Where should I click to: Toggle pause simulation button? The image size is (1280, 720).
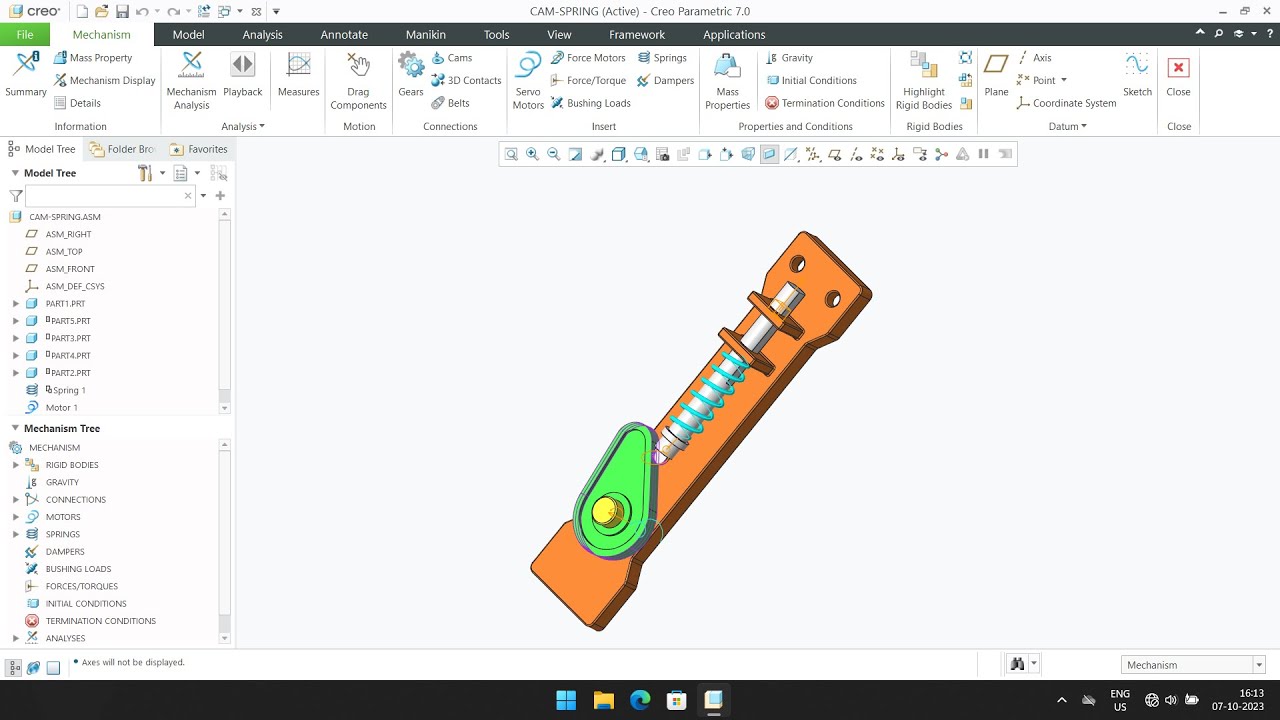click(983, 154)
